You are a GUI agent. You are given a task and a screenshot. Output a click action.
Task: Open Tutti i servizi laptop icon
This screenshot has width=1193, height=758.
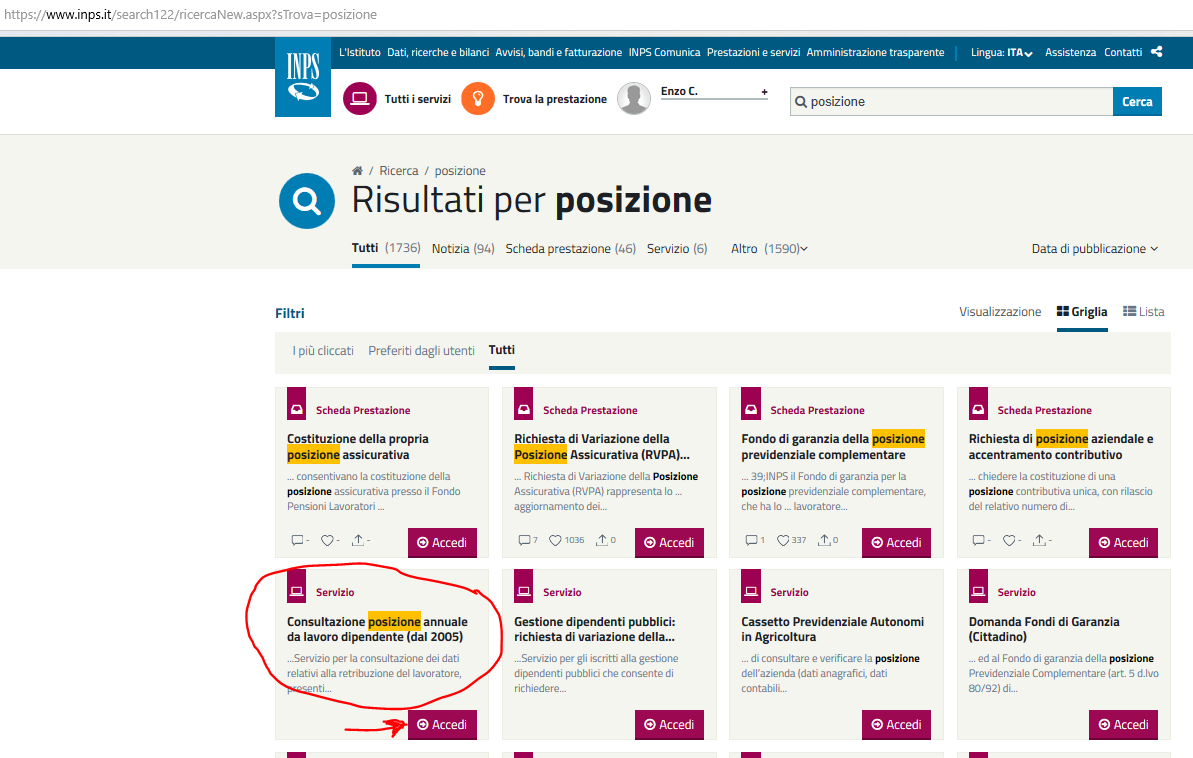(x=360, y=99)
